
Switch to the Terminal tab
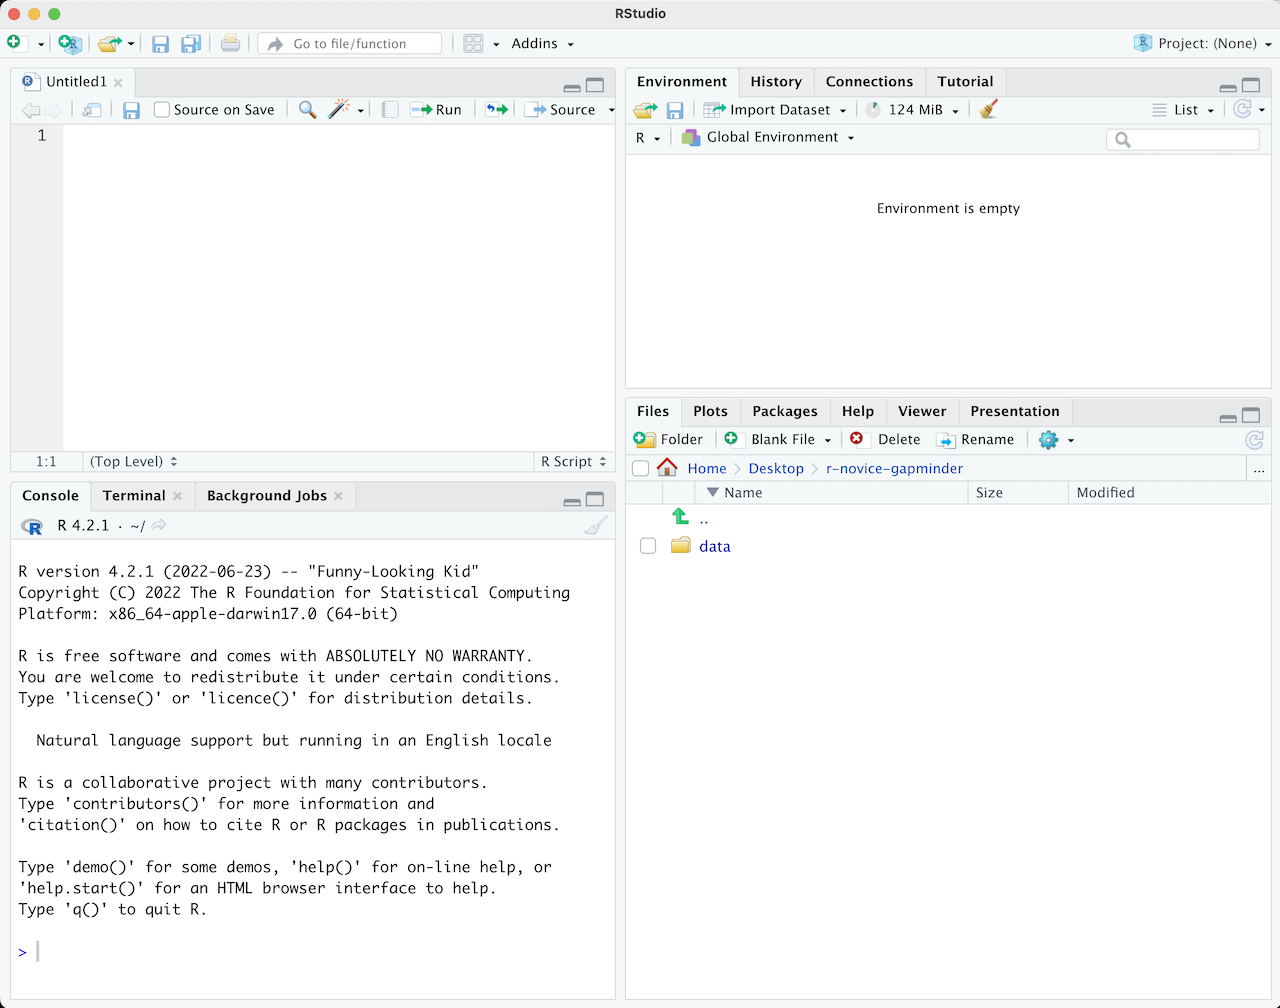pos(134,495)
